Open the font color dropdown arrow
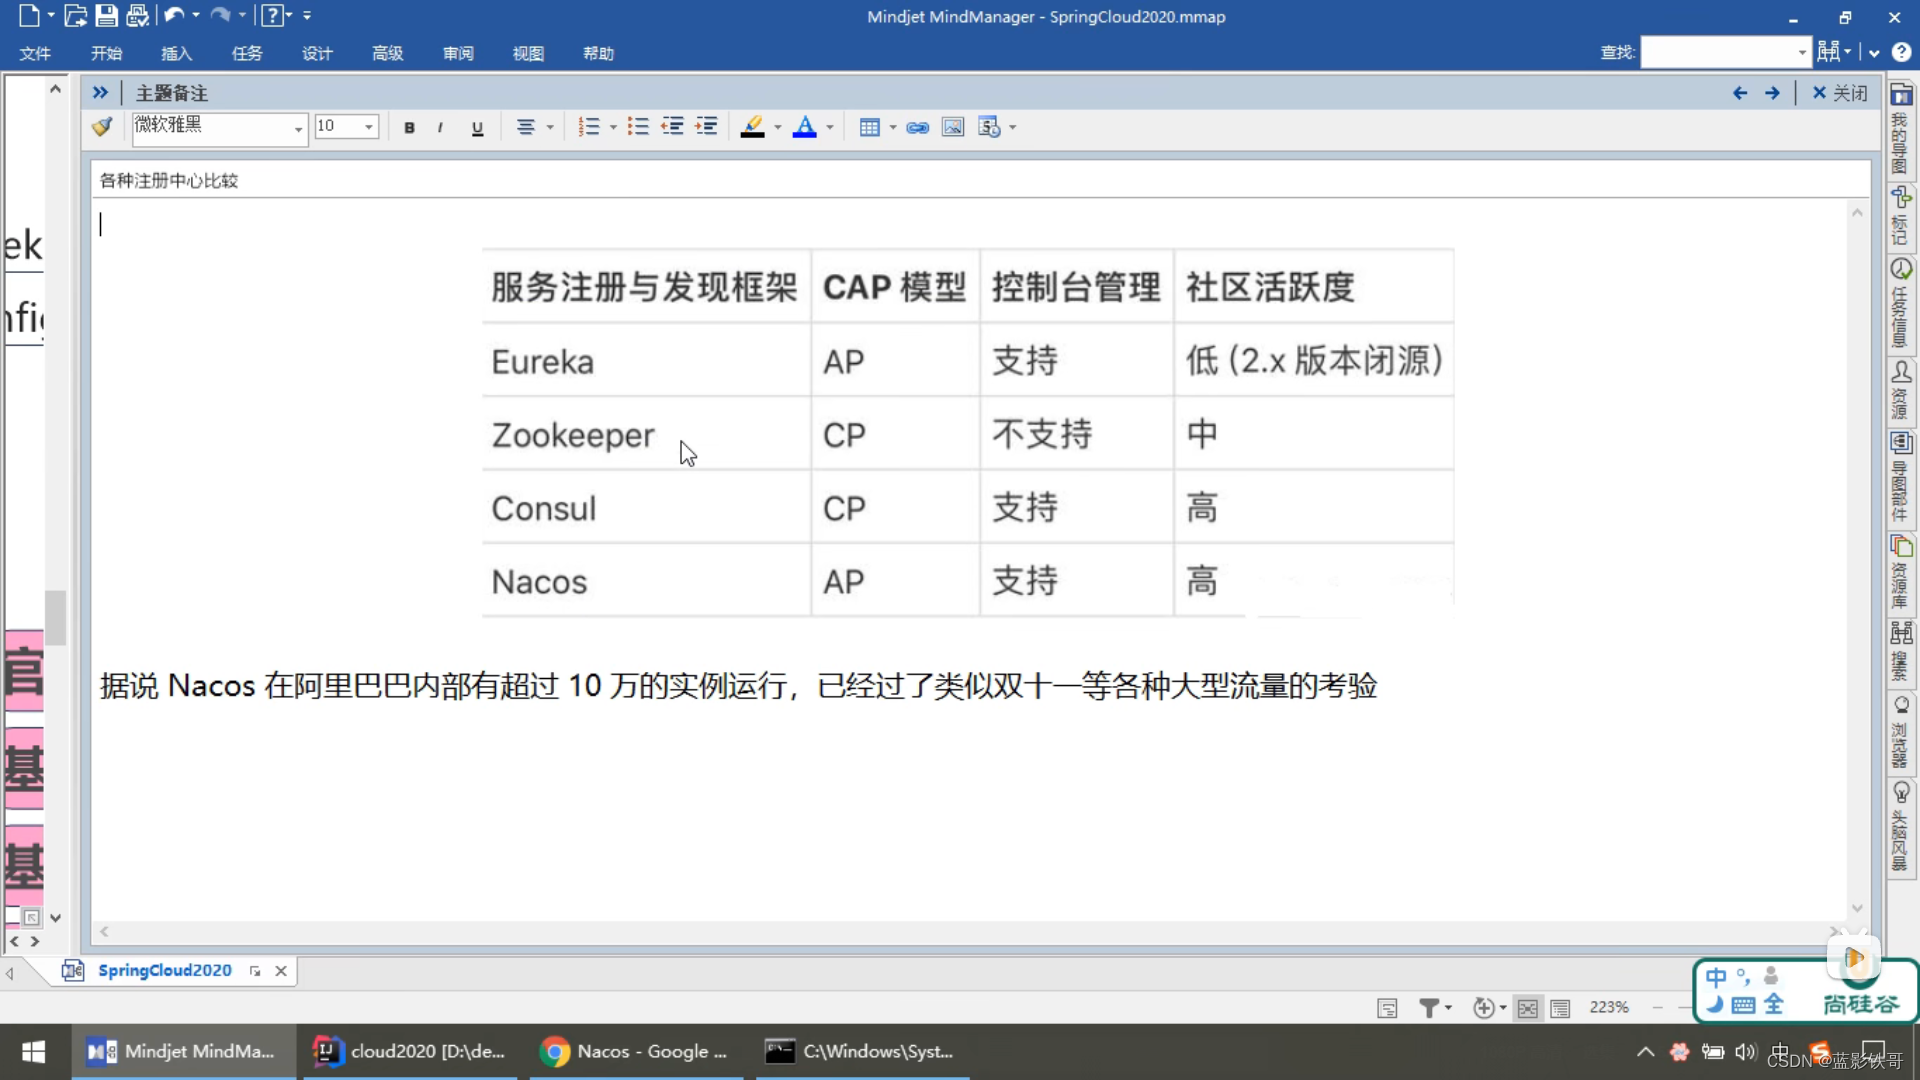This screenshot has height=1080, width=1920. coord(830,127)
